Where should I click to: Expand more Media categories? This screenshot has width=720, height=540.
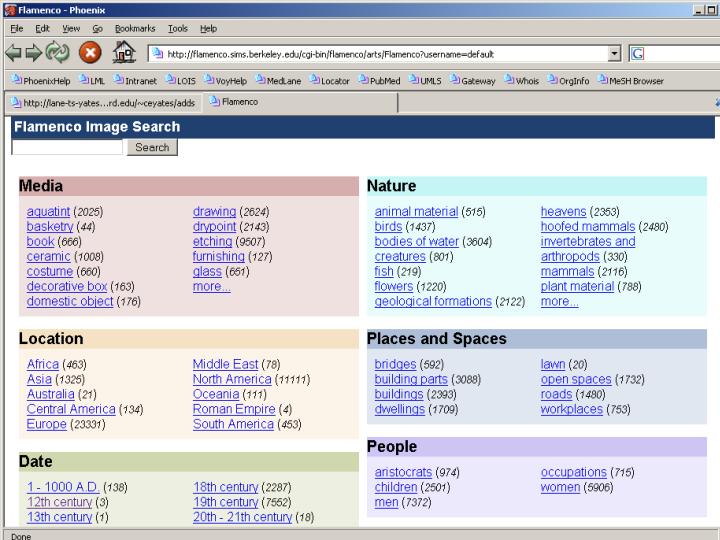pos(211,287)
